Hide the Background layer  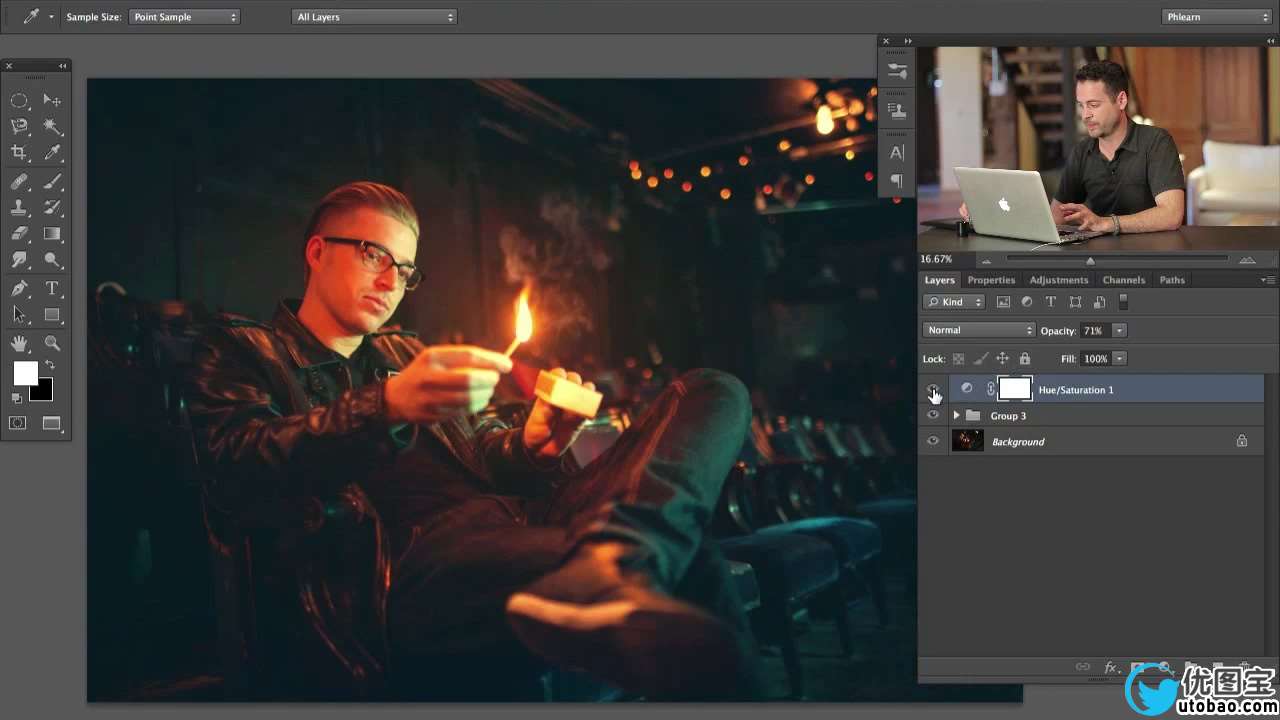tap(933, 441)
